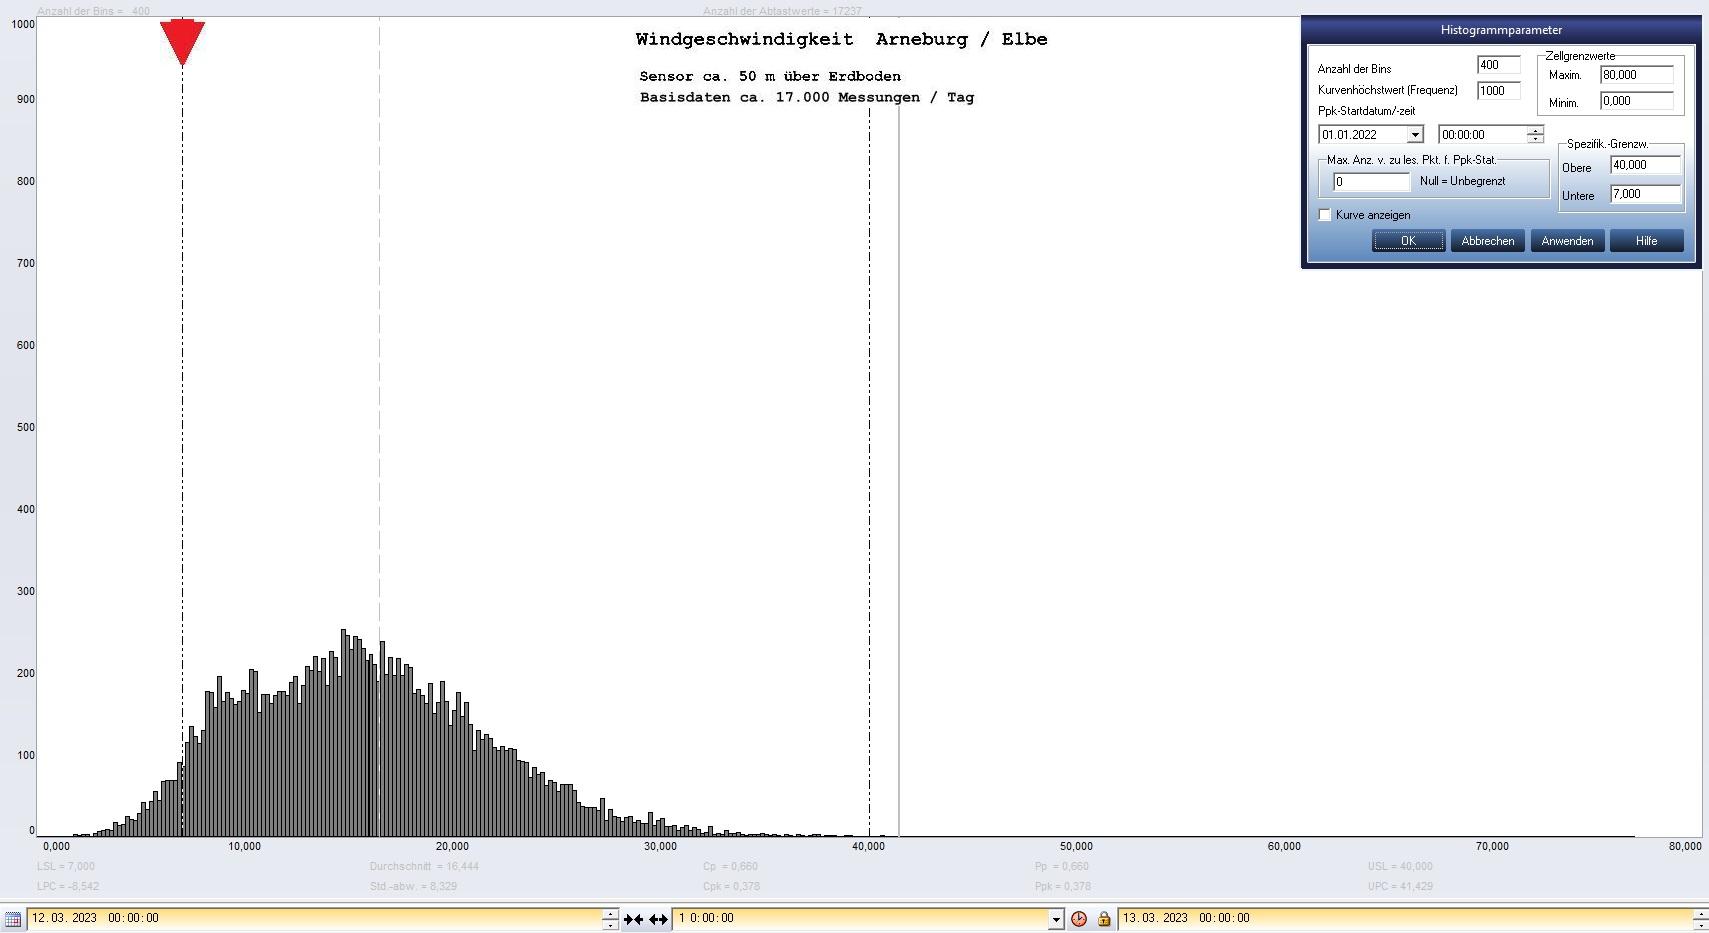The height and width of the screenshot is (933, 1709).
Task: Click the Cpk = 0,378 text
Action: point(731,887)
